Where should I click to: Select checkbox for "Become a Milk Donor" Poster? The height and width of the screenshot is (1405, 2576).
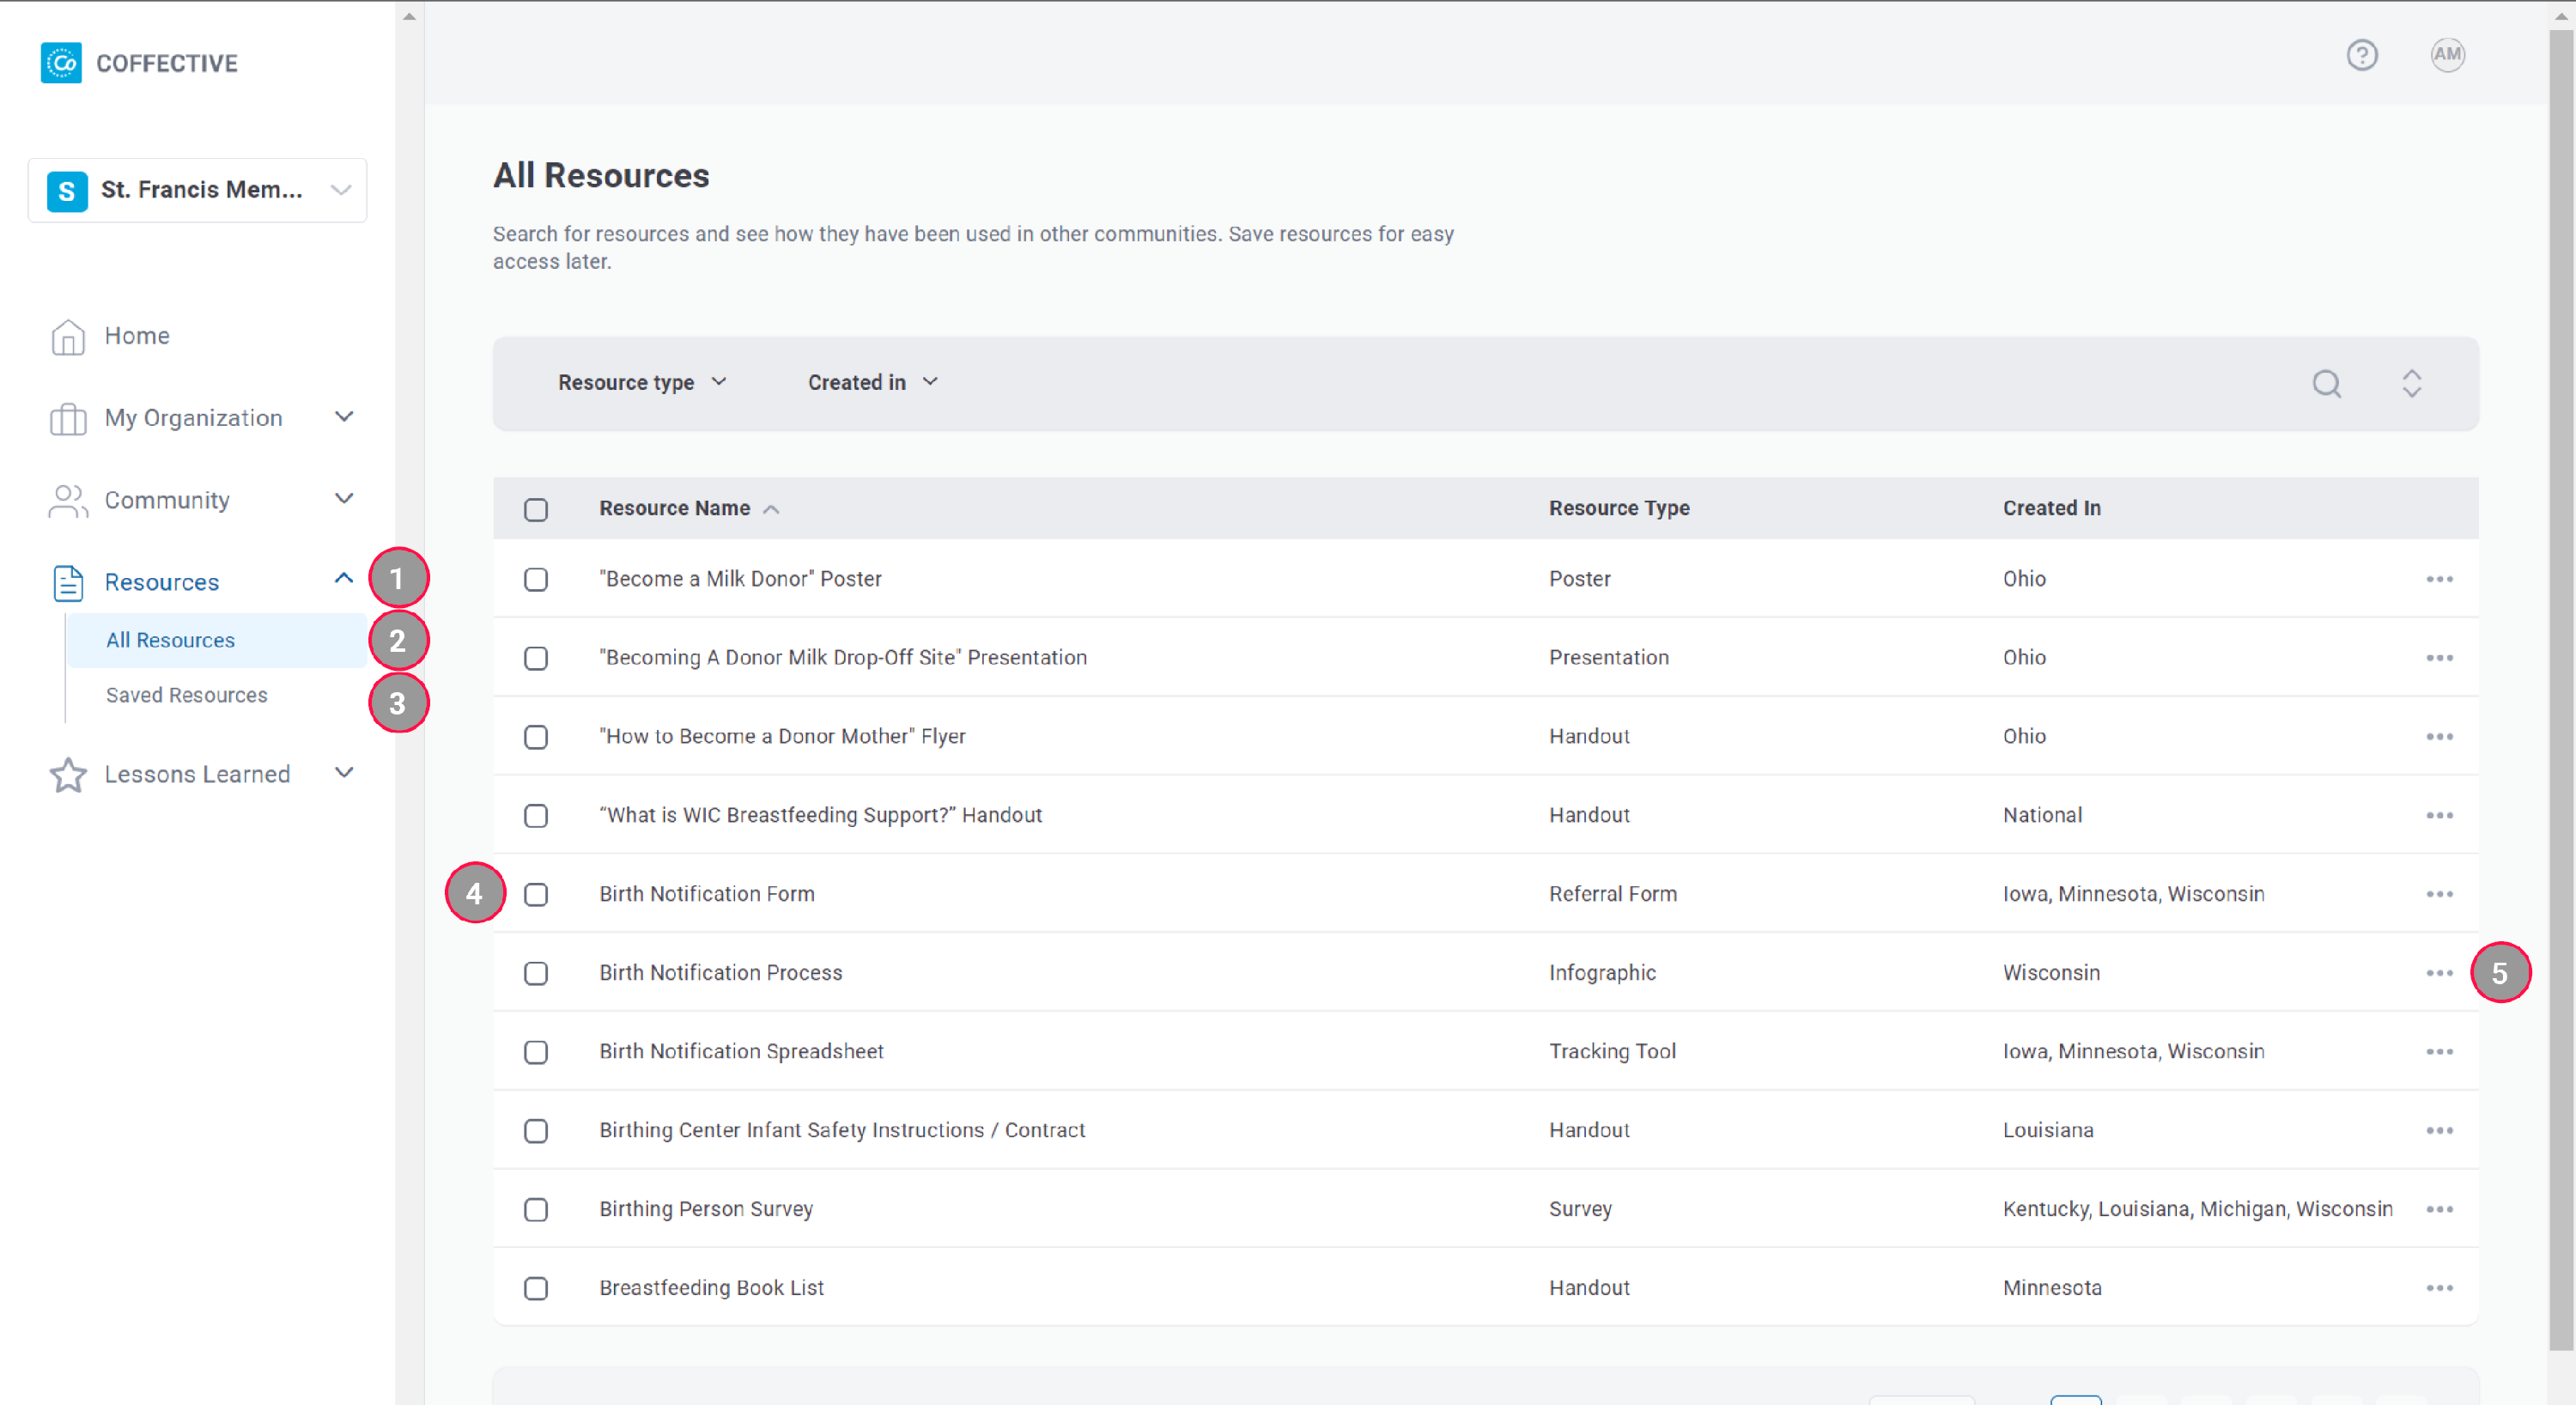click(x=536, y=580)
